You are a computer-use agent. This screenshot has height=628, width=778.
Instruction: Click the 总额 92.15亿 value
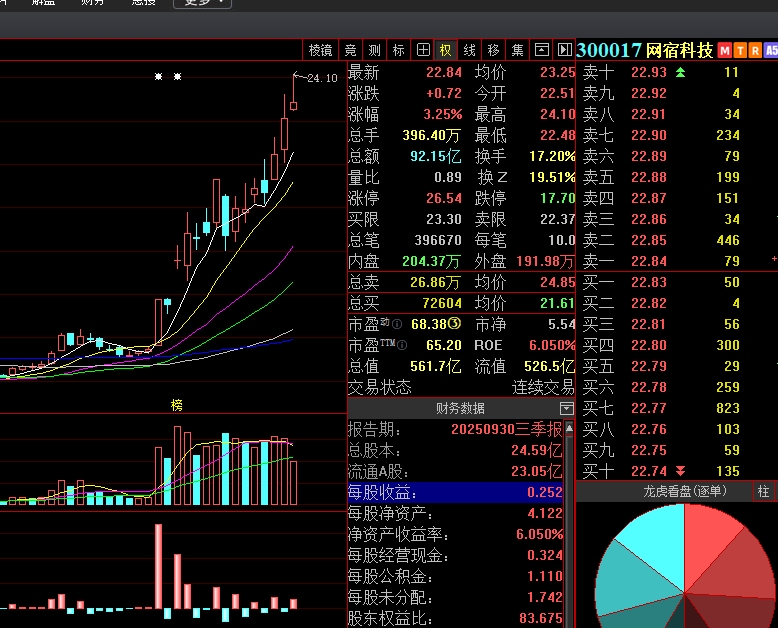tap(436, 156)
